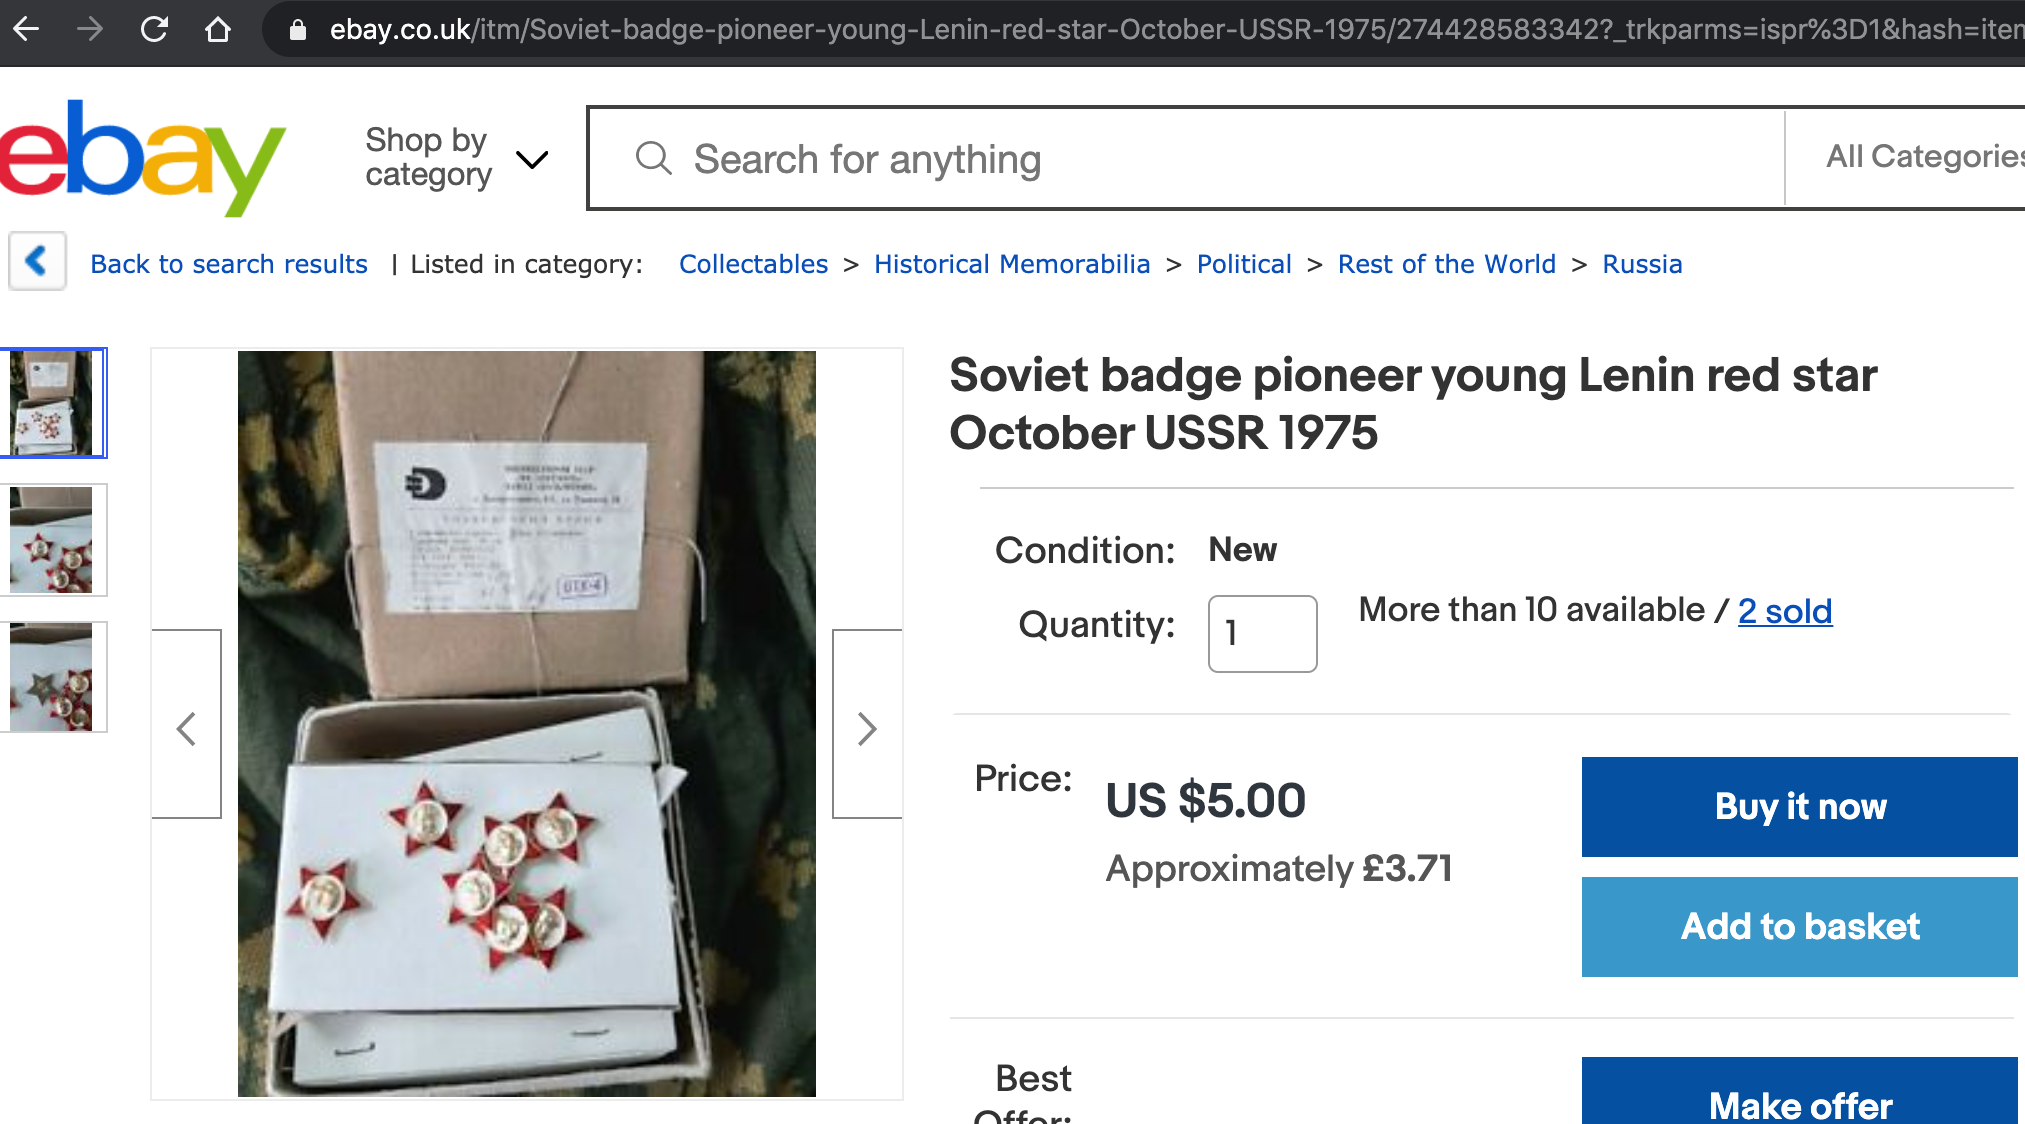Image resolution: width=2025 pixels, height=1124 pixels.
Task: Click the browser forward arrow
Action: pyautogui.click(x=90, y=29)
